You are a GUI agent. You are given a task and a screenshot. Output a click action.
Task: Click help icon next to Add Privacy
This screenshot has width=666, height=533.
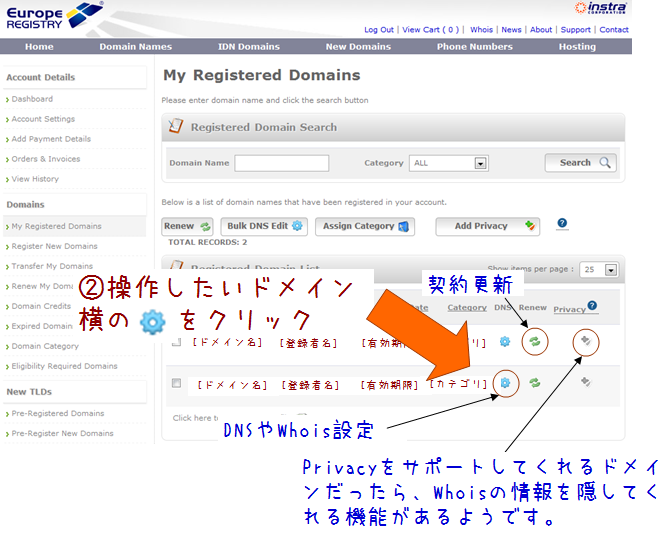pyautogui.click(x=562, y=223)
